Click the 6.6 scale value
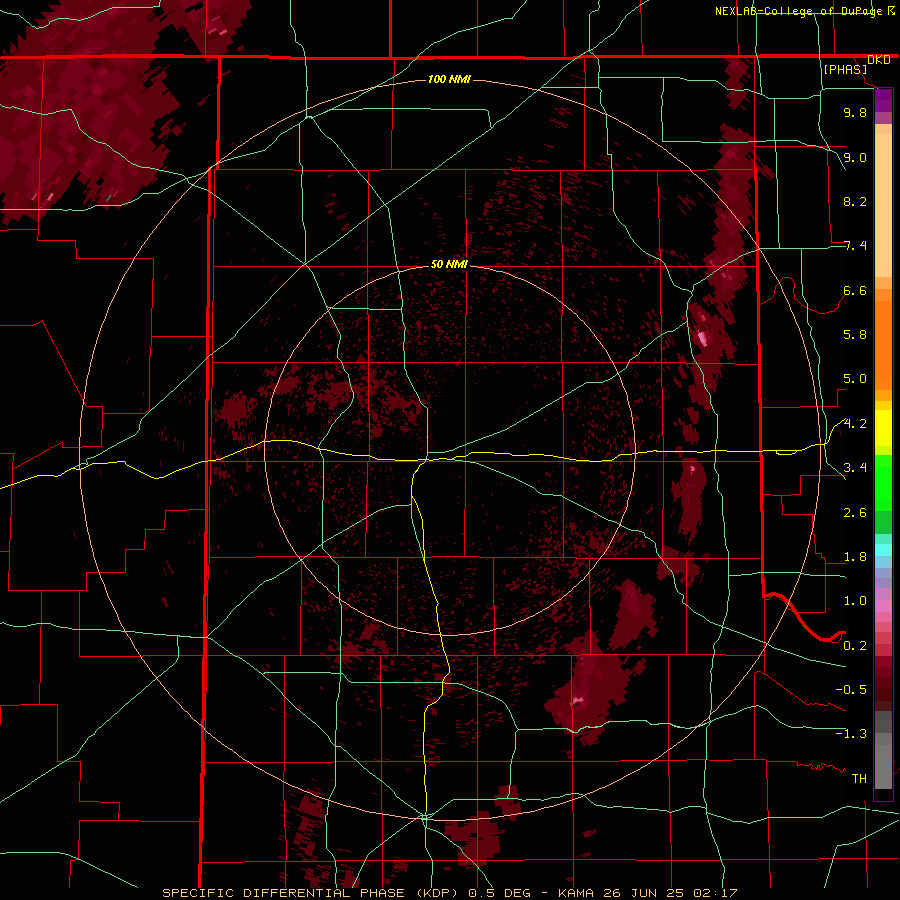 click(855, 290)
